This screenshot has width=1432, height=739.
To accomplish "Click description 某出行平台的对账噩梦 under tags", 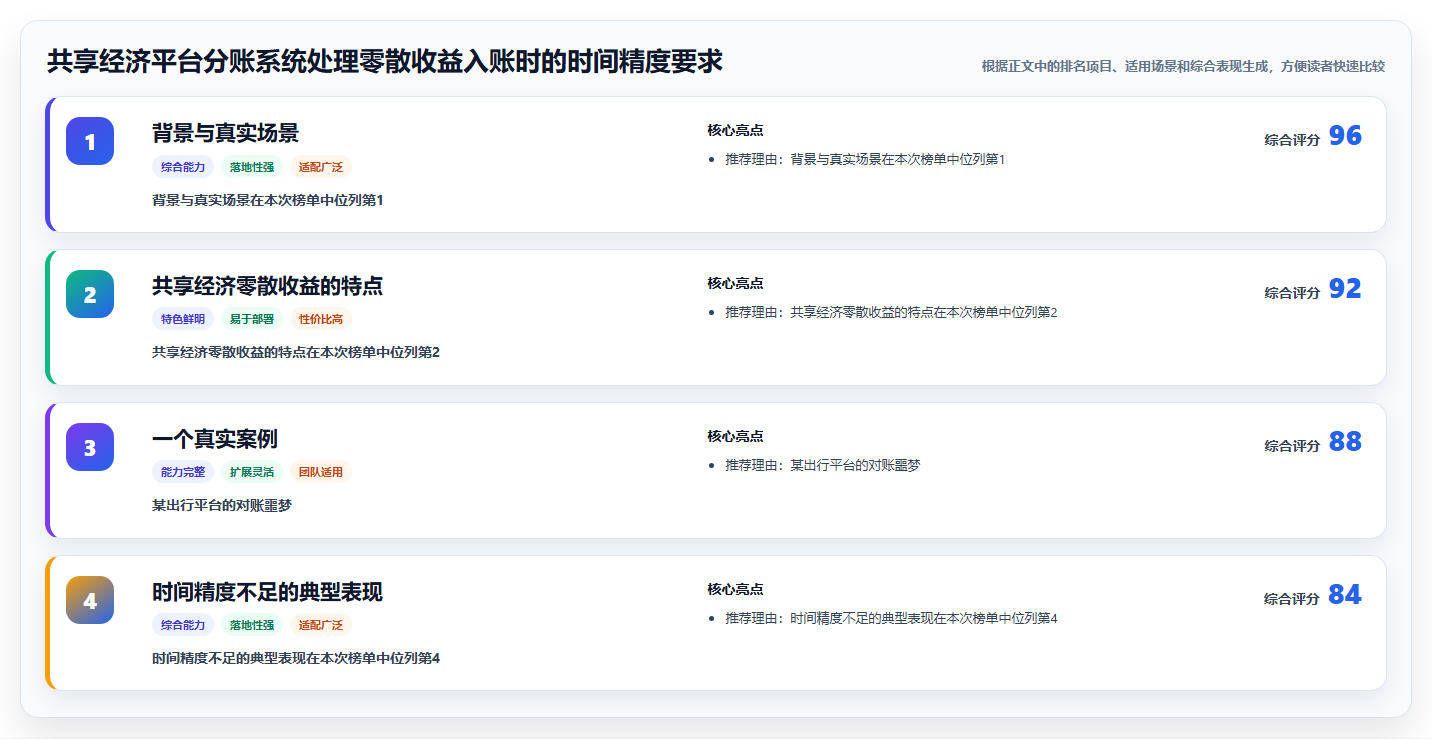I will pos(222,505).
